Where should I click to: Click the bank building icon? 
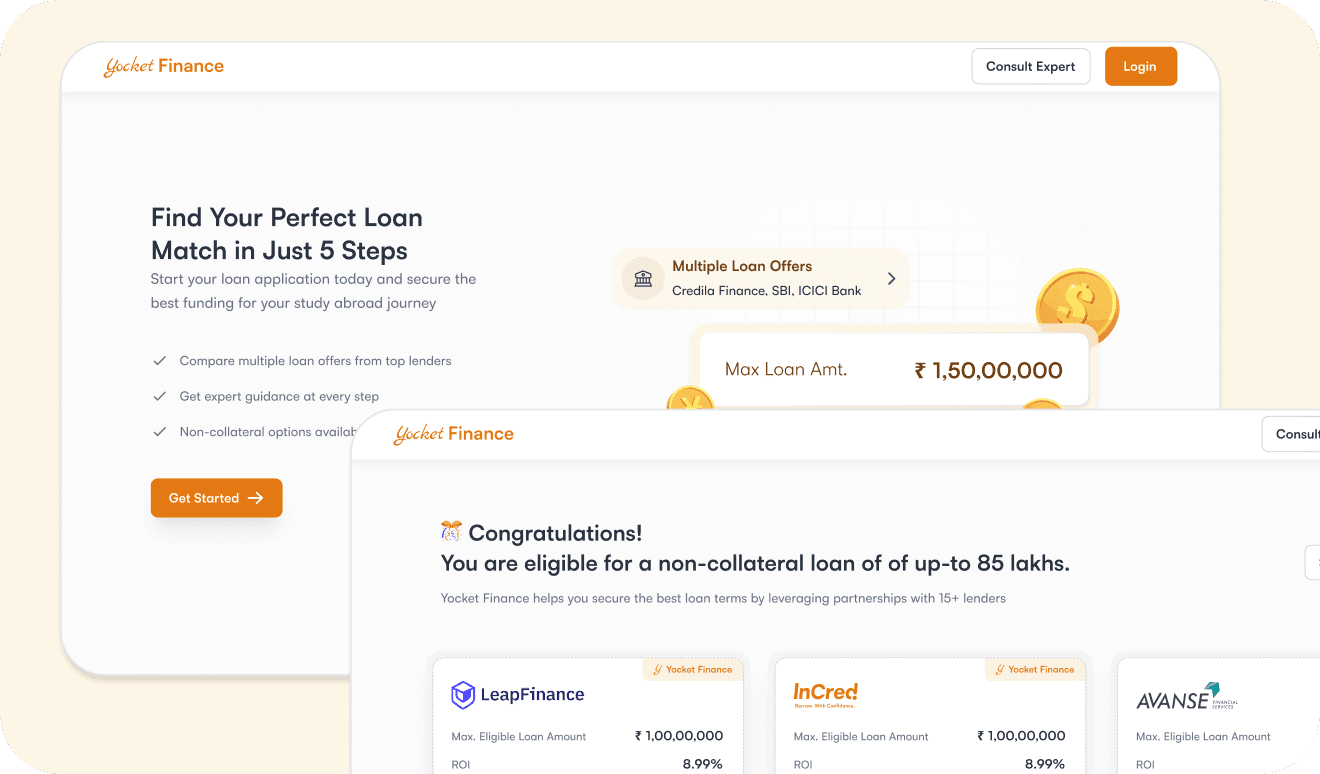pos(643,278)
